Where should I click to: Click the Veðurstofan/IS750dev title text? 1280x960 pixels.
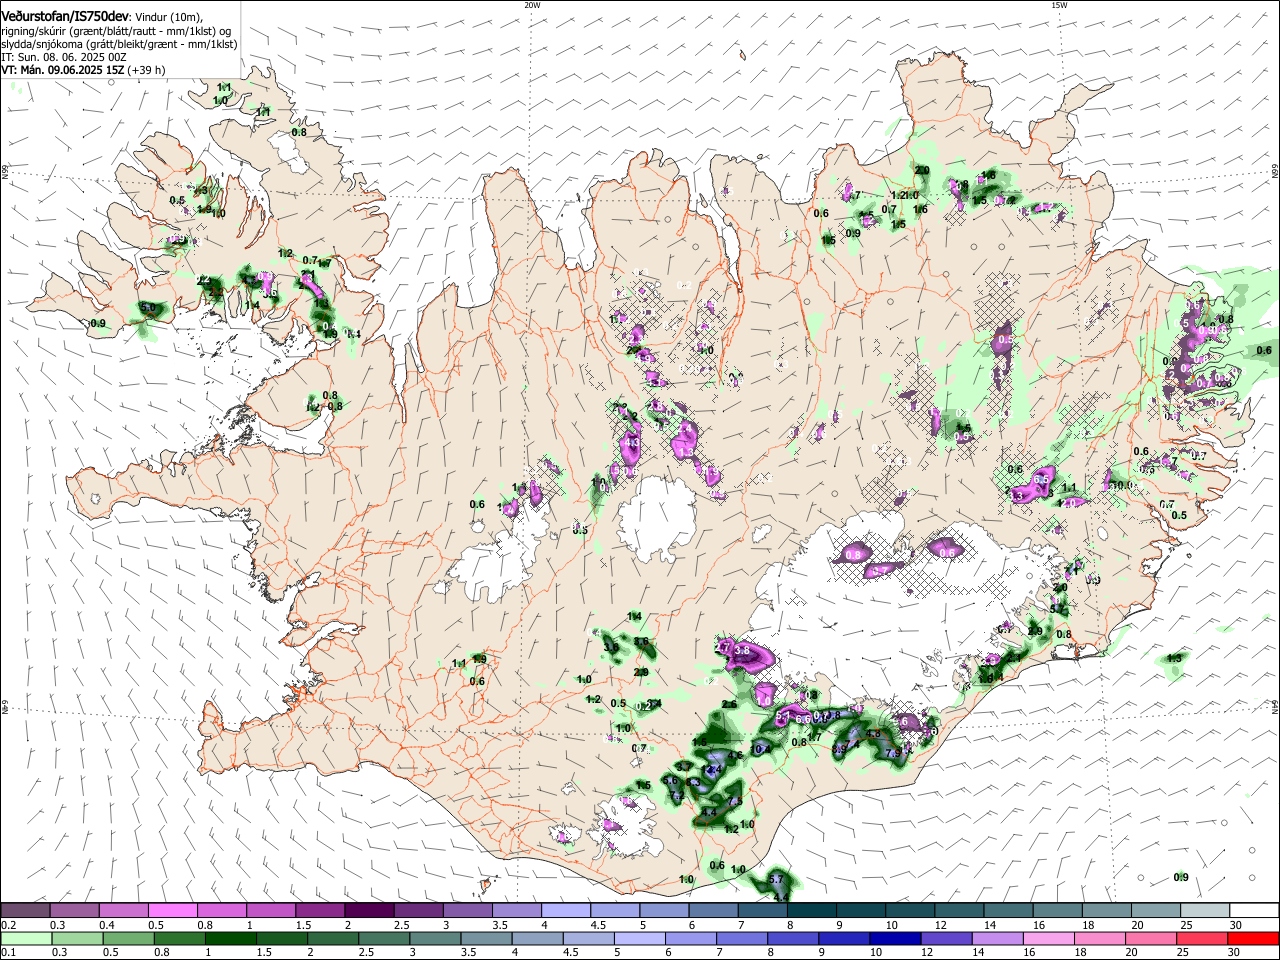64,17
